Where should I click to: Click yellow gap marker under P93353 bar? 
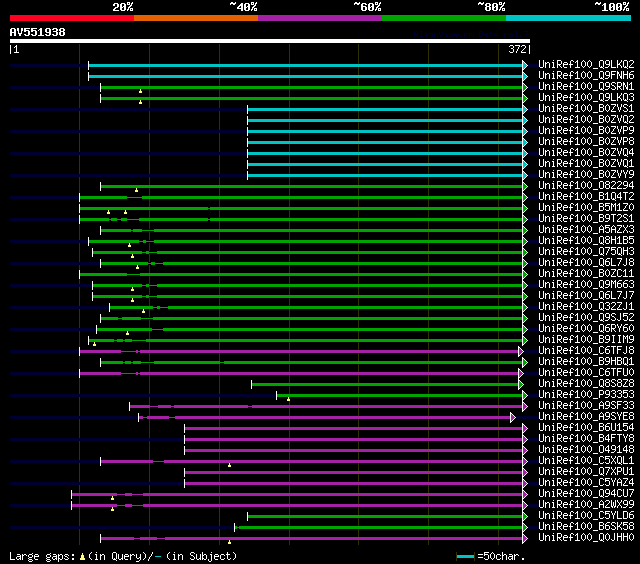coord(289,400)
